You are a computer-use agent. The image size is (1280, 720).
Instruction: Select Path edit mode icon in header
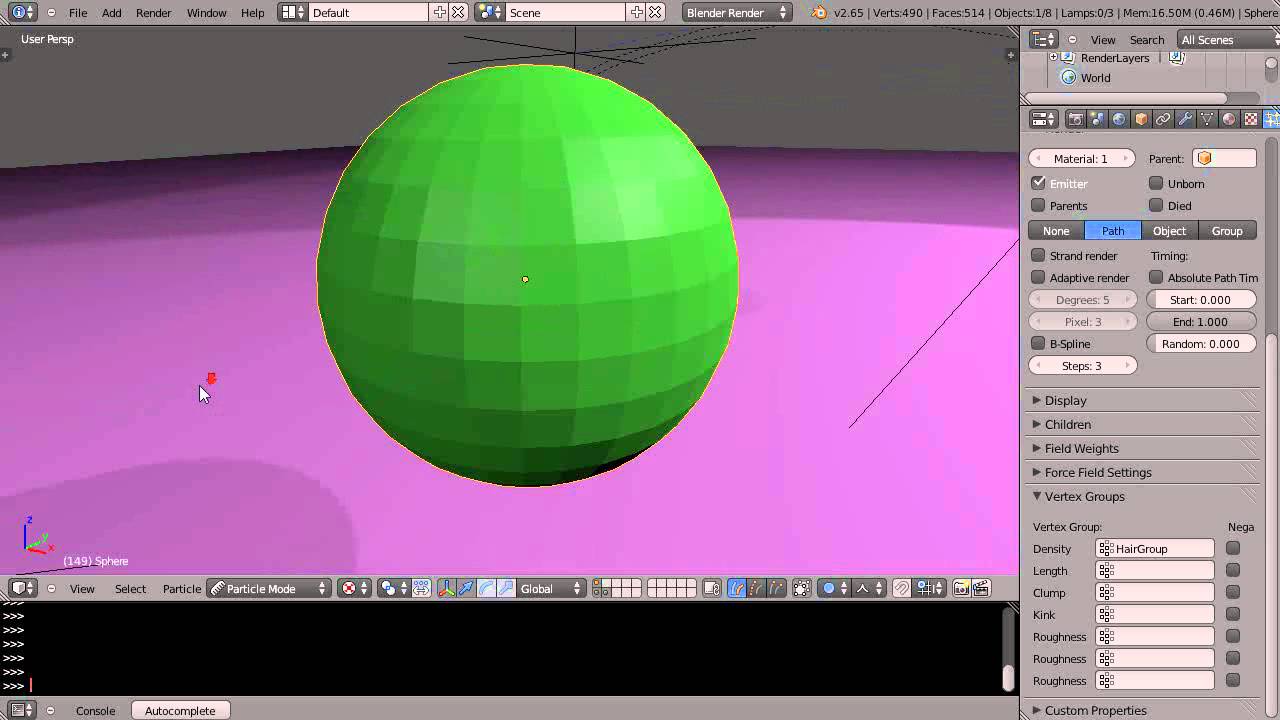(737, 588)
